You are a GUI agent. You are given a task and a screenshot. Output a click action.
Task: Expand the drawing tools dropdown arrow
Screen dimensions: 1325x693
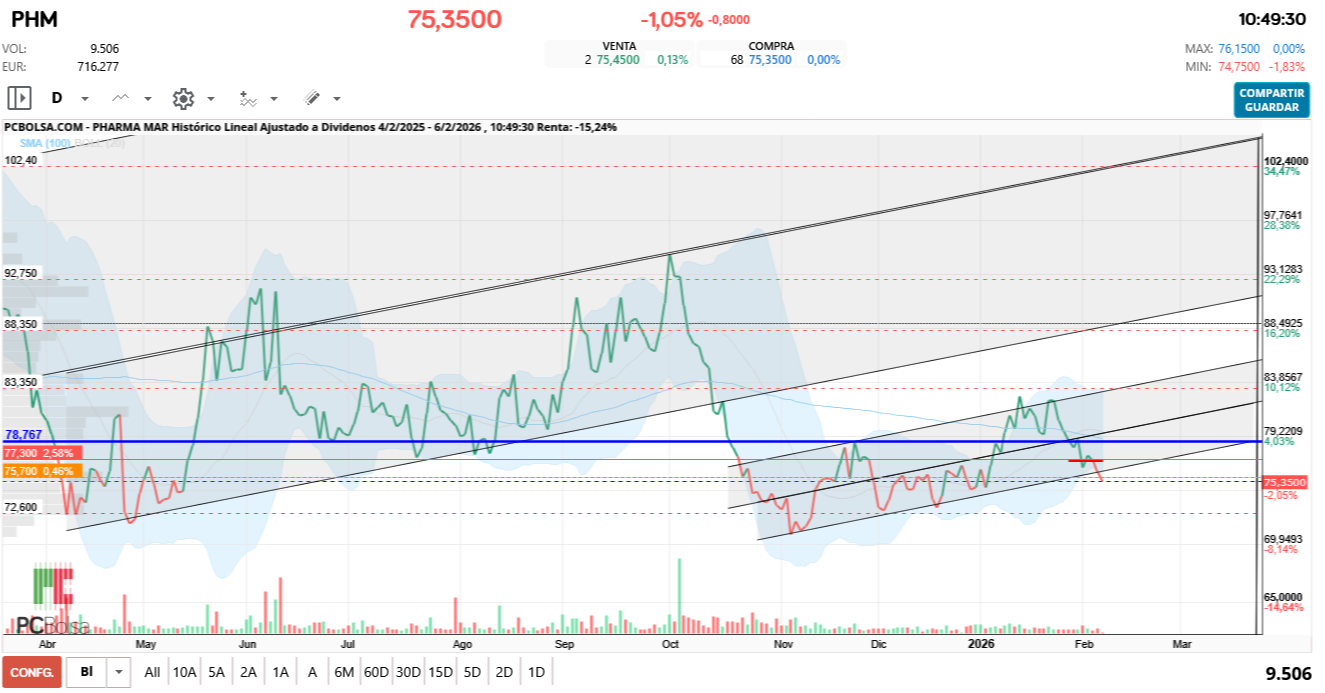click(337, 99)
